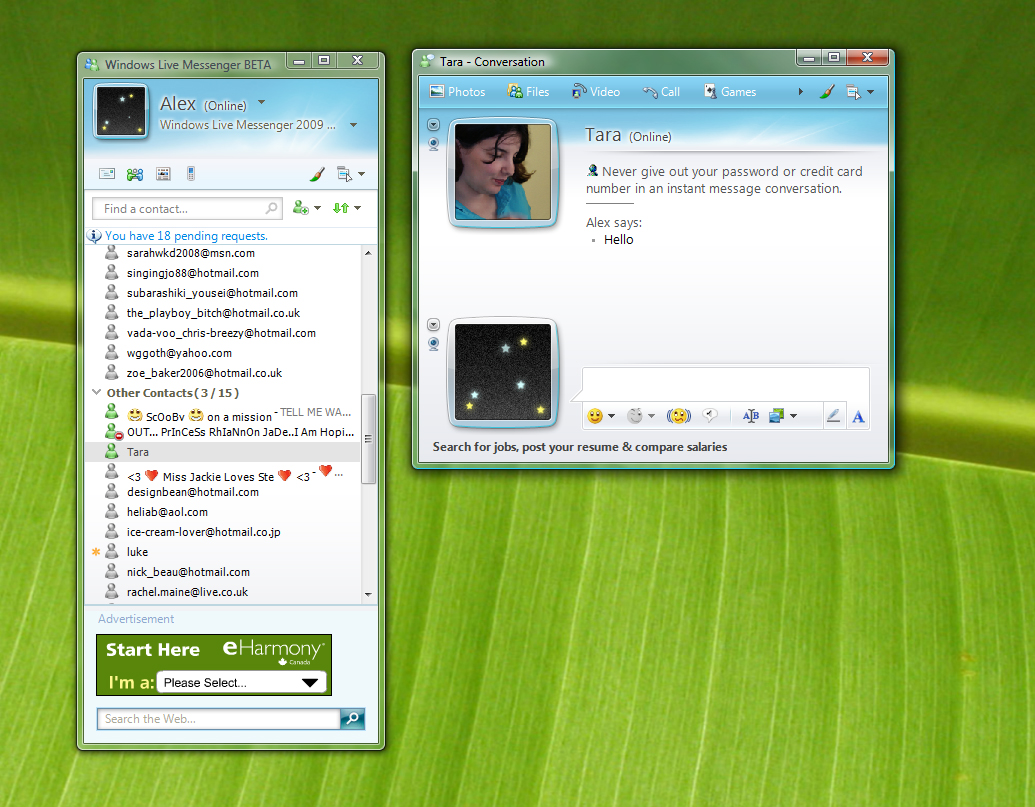This screenshot has height=807, width=1035.
Task: Select contact Tara in the contact list
Action: 137,451
